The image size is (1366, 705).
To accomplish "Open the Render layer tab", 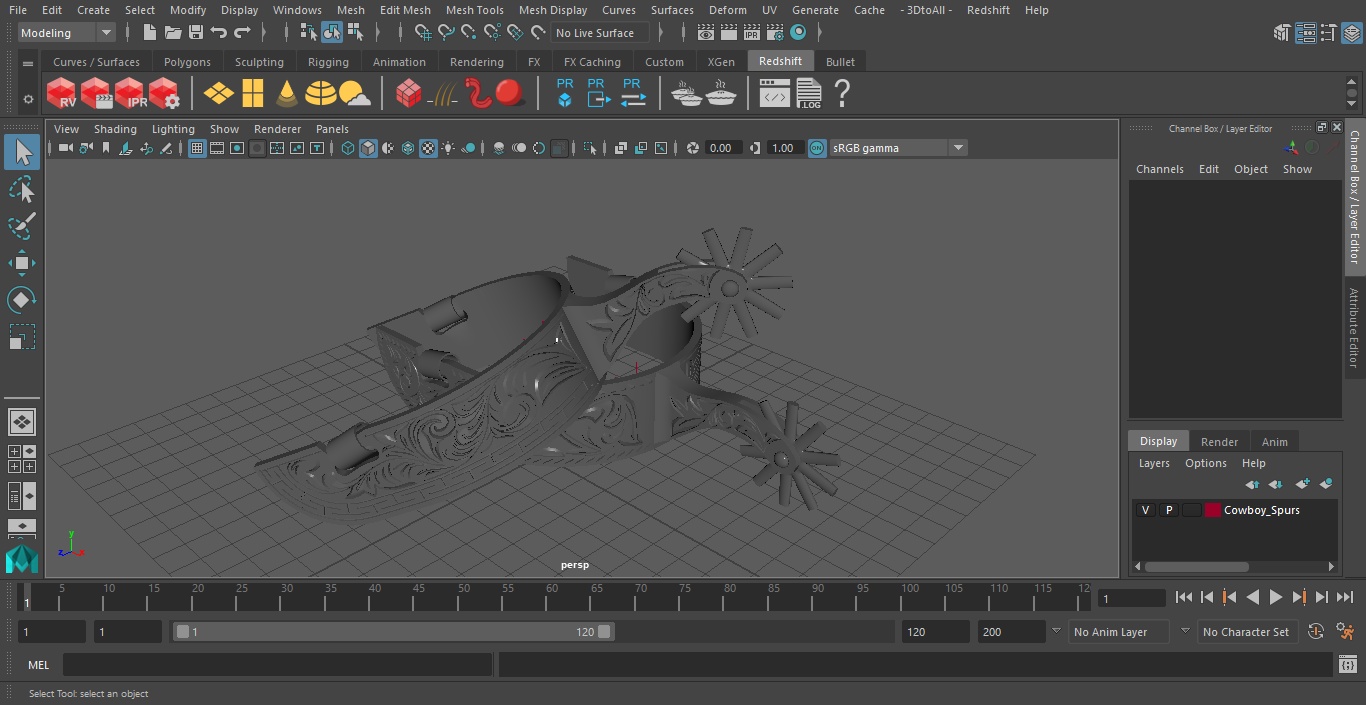I will 1219,442.
